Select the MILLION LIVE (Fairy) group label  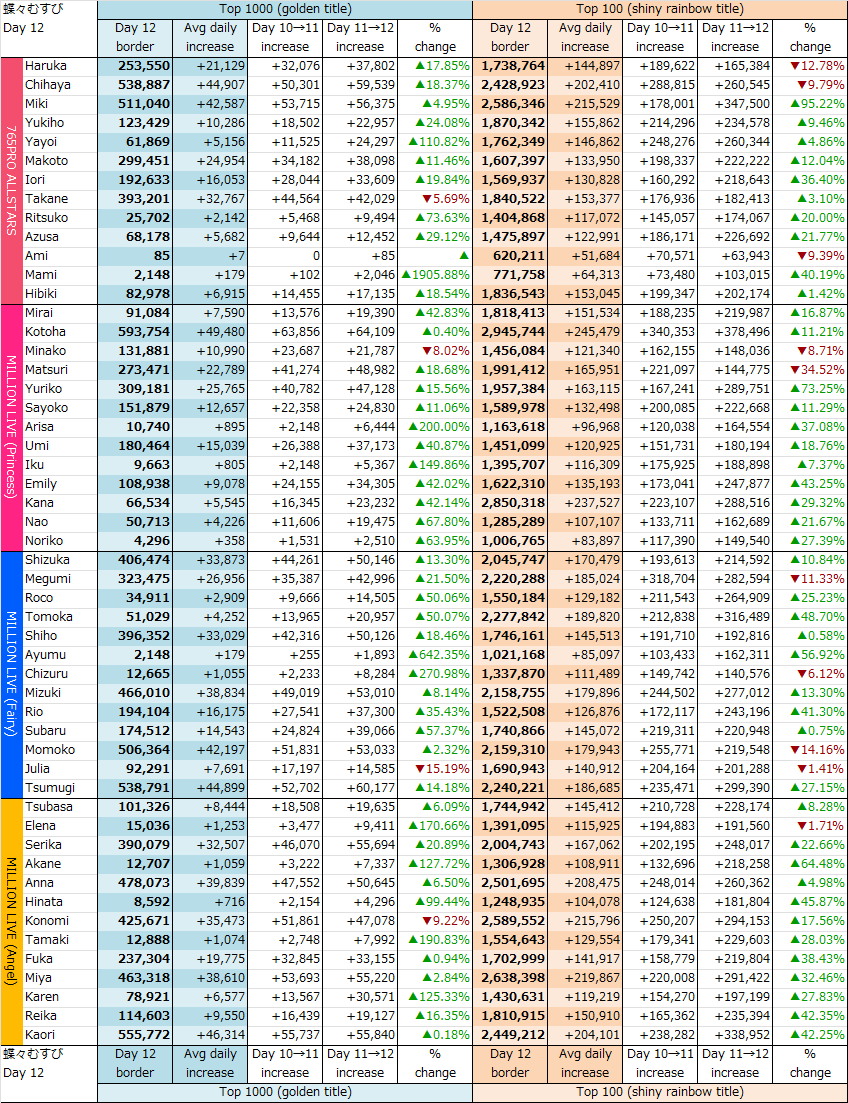click(11, 674)
